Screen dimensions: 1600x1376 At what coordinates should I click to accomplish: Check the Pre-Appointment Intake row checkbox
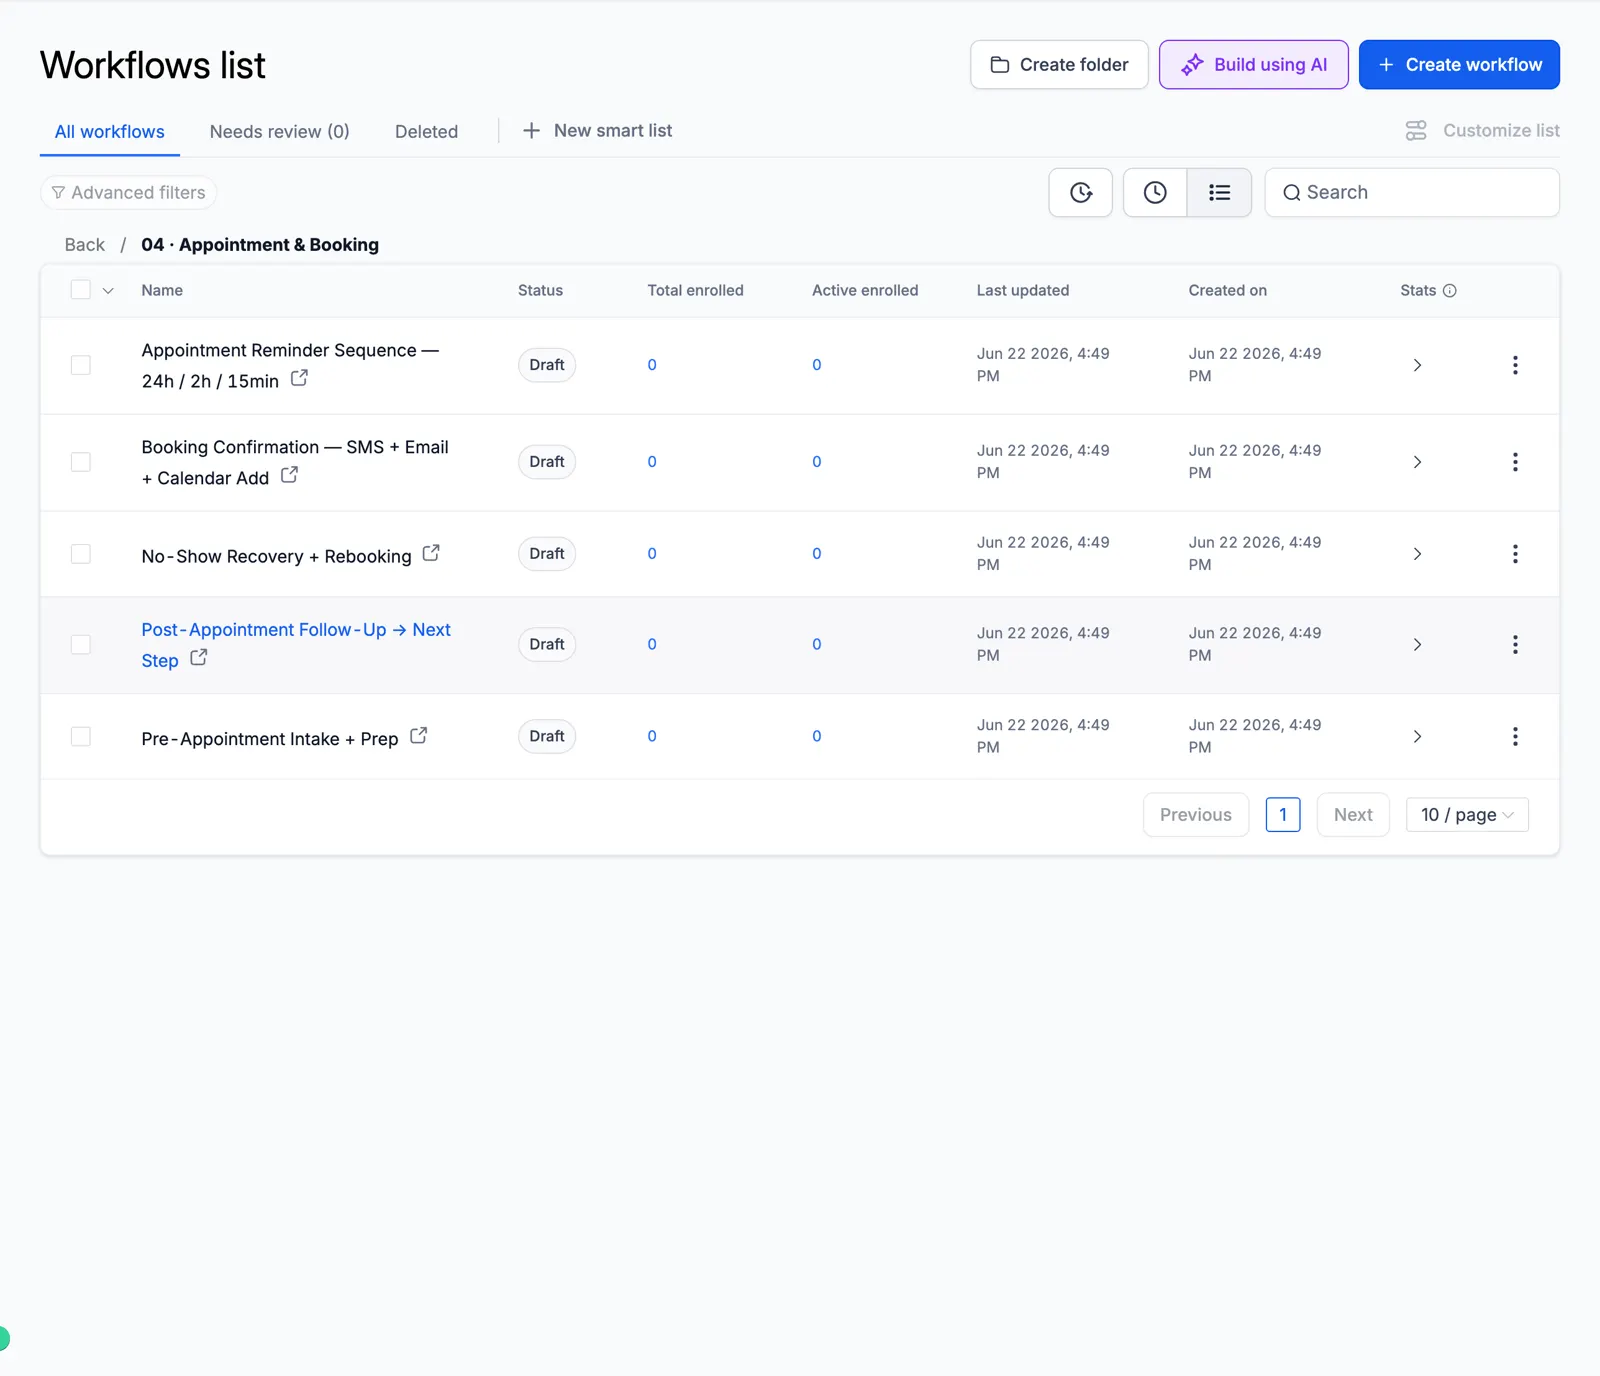click(x=81, y=737)
